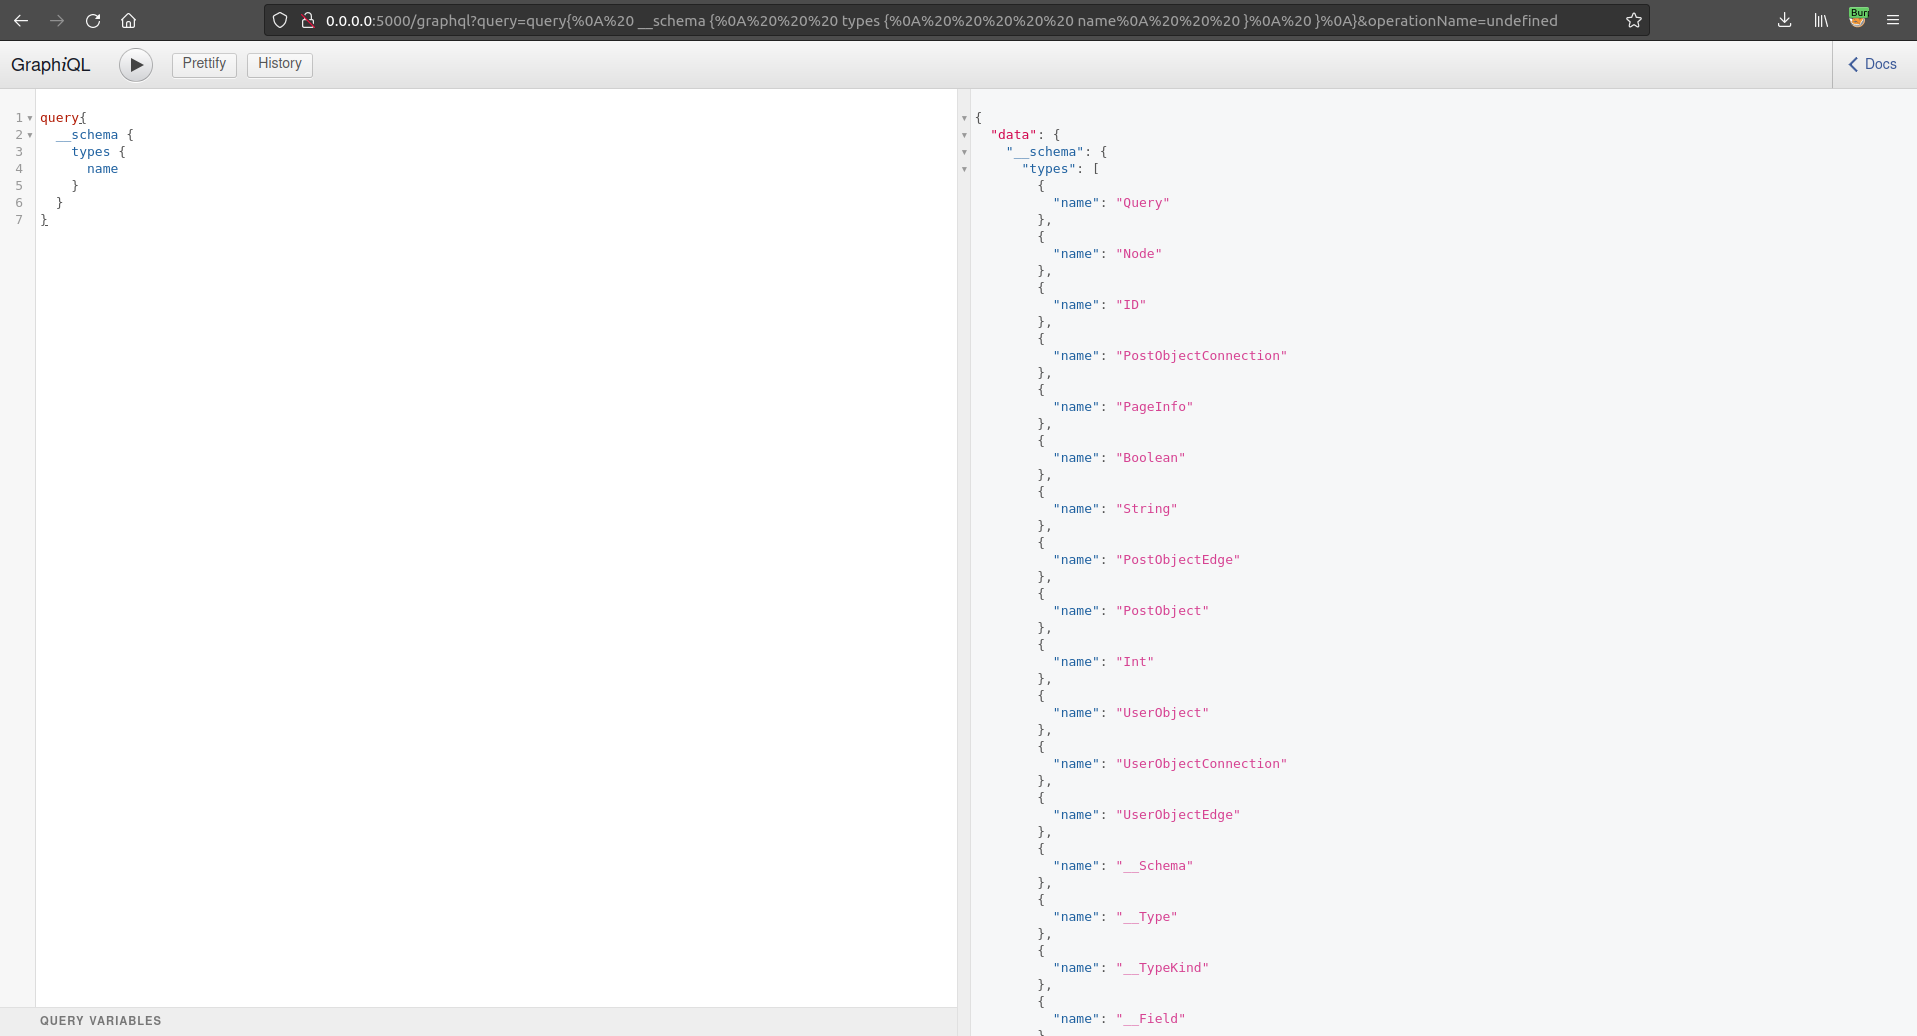Screen dimensions: 1917x1036
Task: Bookmark this page with the star icon
Action: (x=1633, y=20)
